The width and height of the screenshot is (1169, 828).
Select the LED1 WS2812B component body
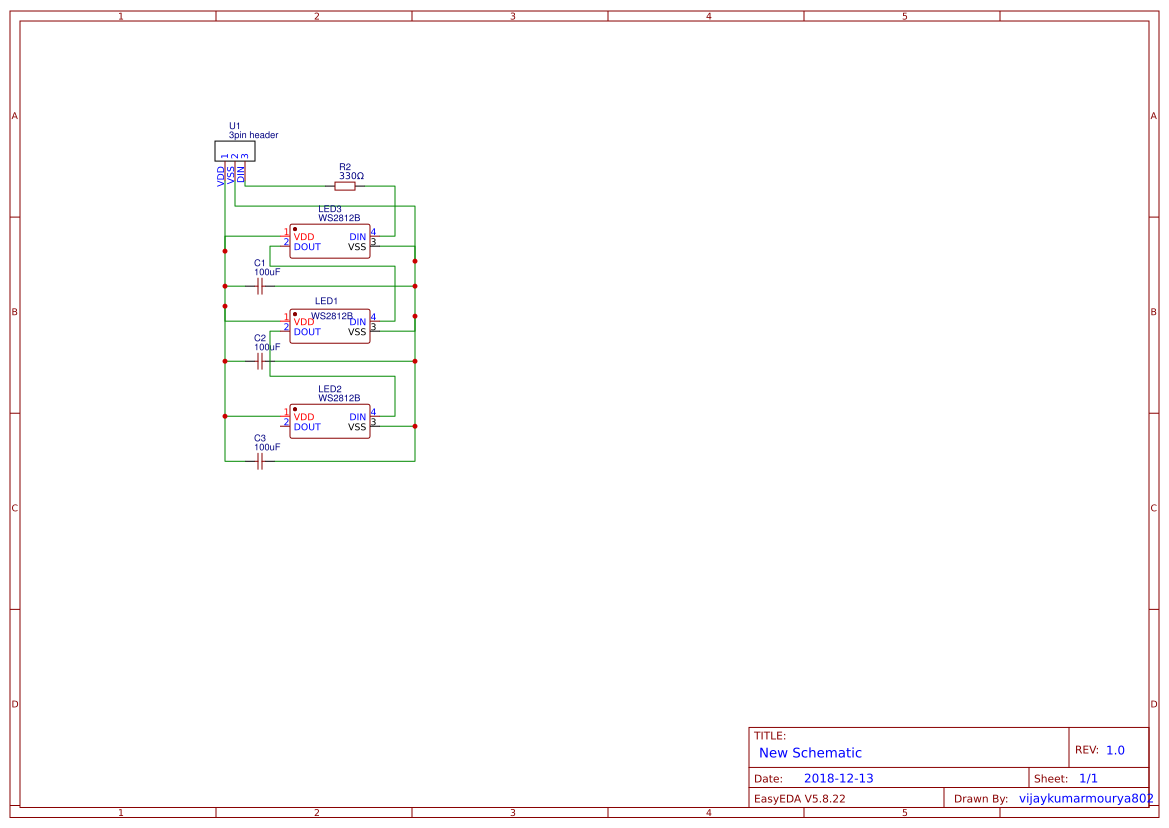point(330,325)
